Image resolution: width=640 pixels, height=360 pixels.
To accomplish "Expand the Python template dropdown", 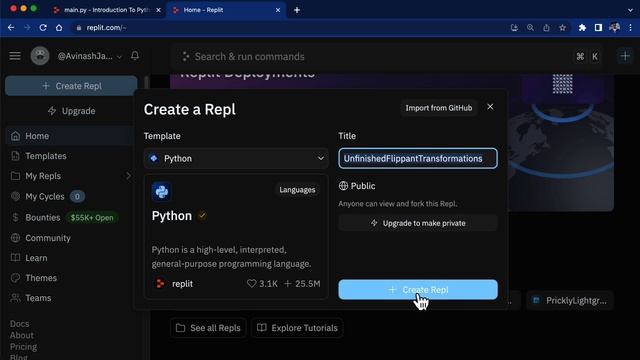I will point(236,158).
